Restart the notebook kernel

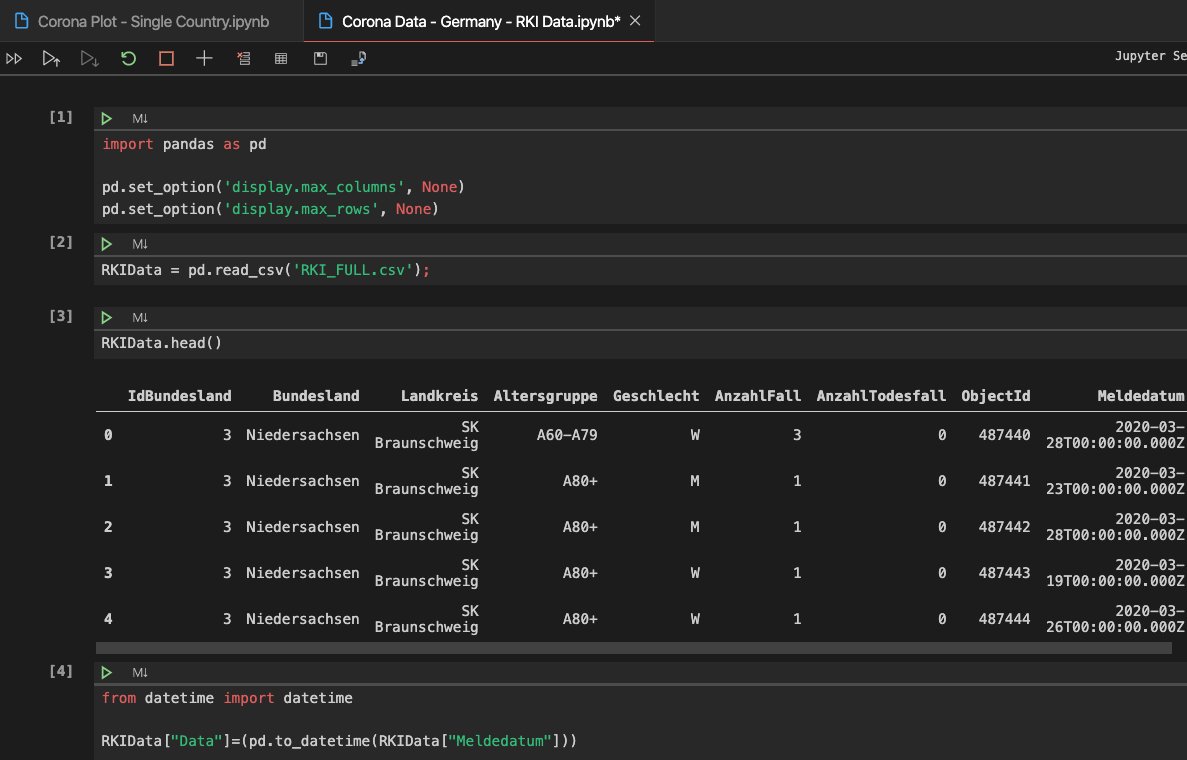(x=128, y=57)
